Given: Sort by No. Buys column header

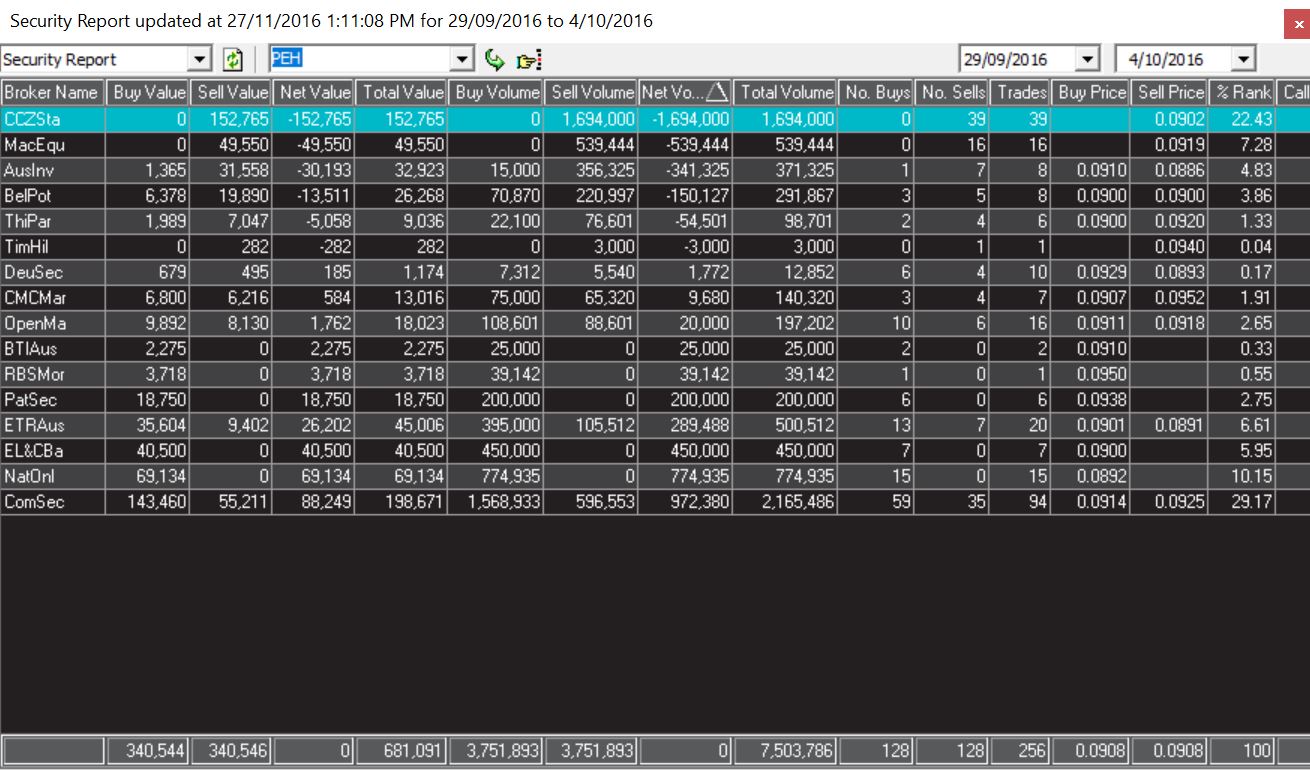Looking at the screenshot, I should pos(877,92).
